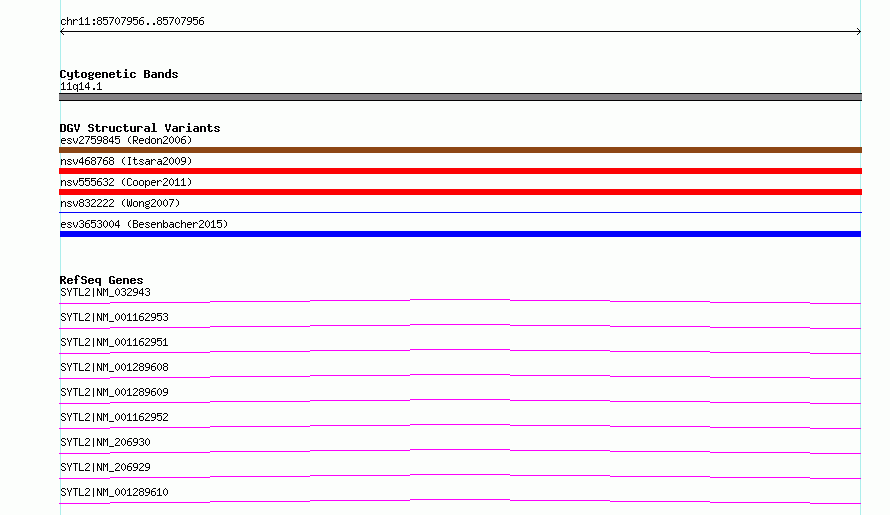Open the SYTL2|NM_001289608 transcript label
The width and height of the screenshot is (890, 515).
coord(114,367)
